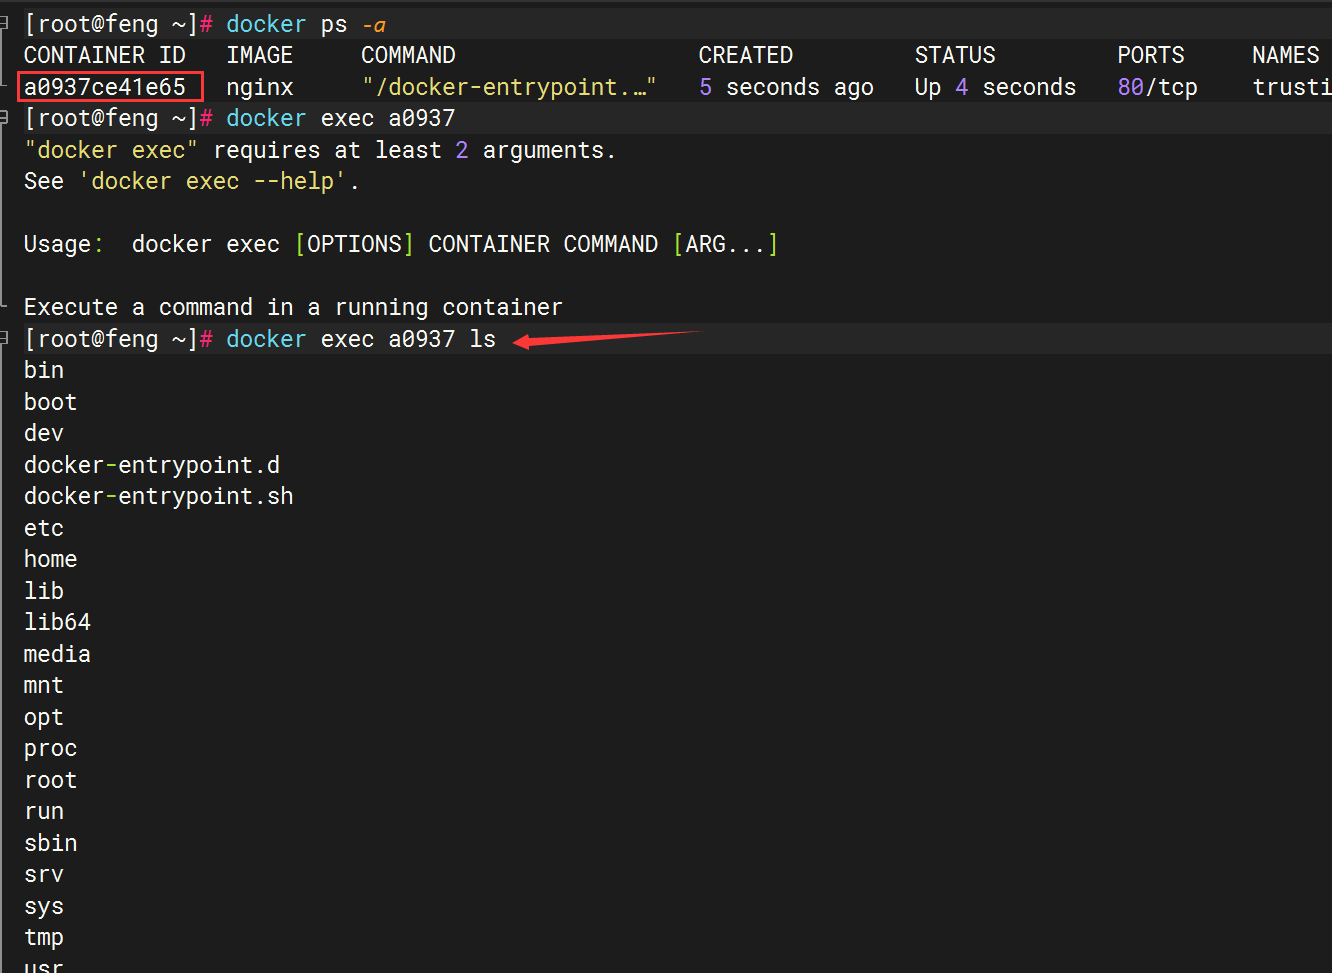Click the 'lib64' directory entry
The width and height of the screenshot is (1332, 973).
coord(57,622)
